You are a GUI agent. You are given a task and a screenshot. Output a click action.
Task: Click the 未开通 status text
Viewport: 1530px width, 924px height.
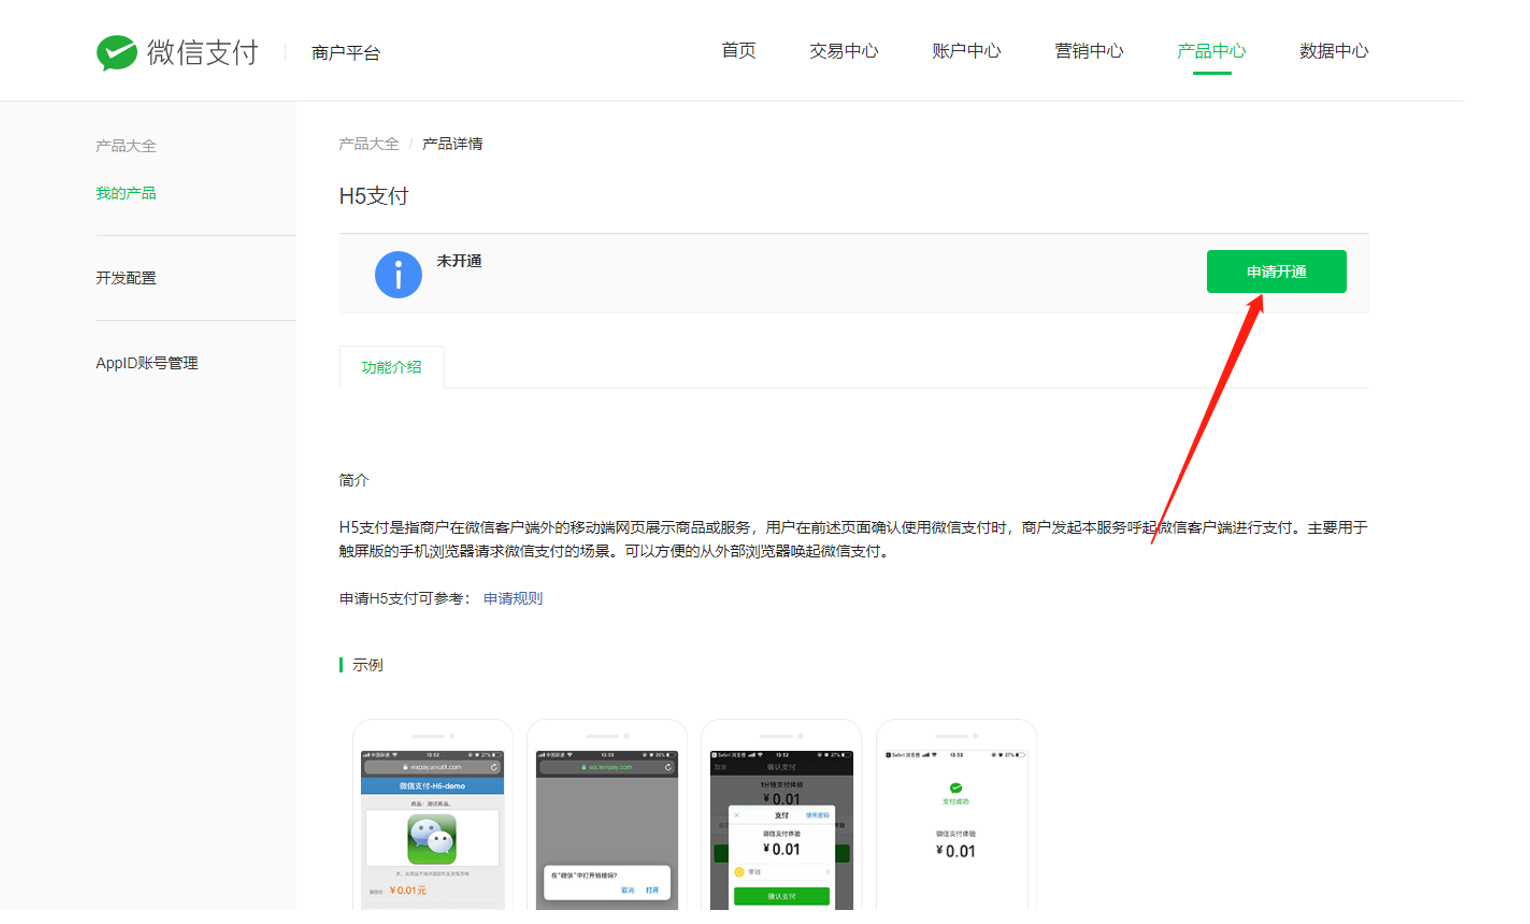459,261
